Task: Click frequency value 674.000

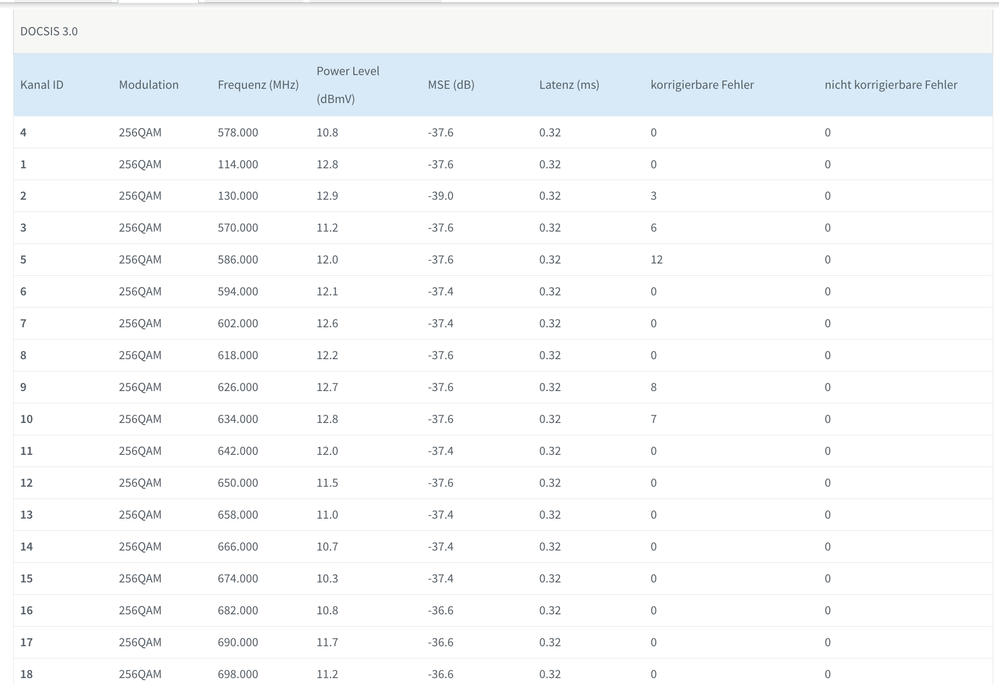Action: tap(238, 578)
